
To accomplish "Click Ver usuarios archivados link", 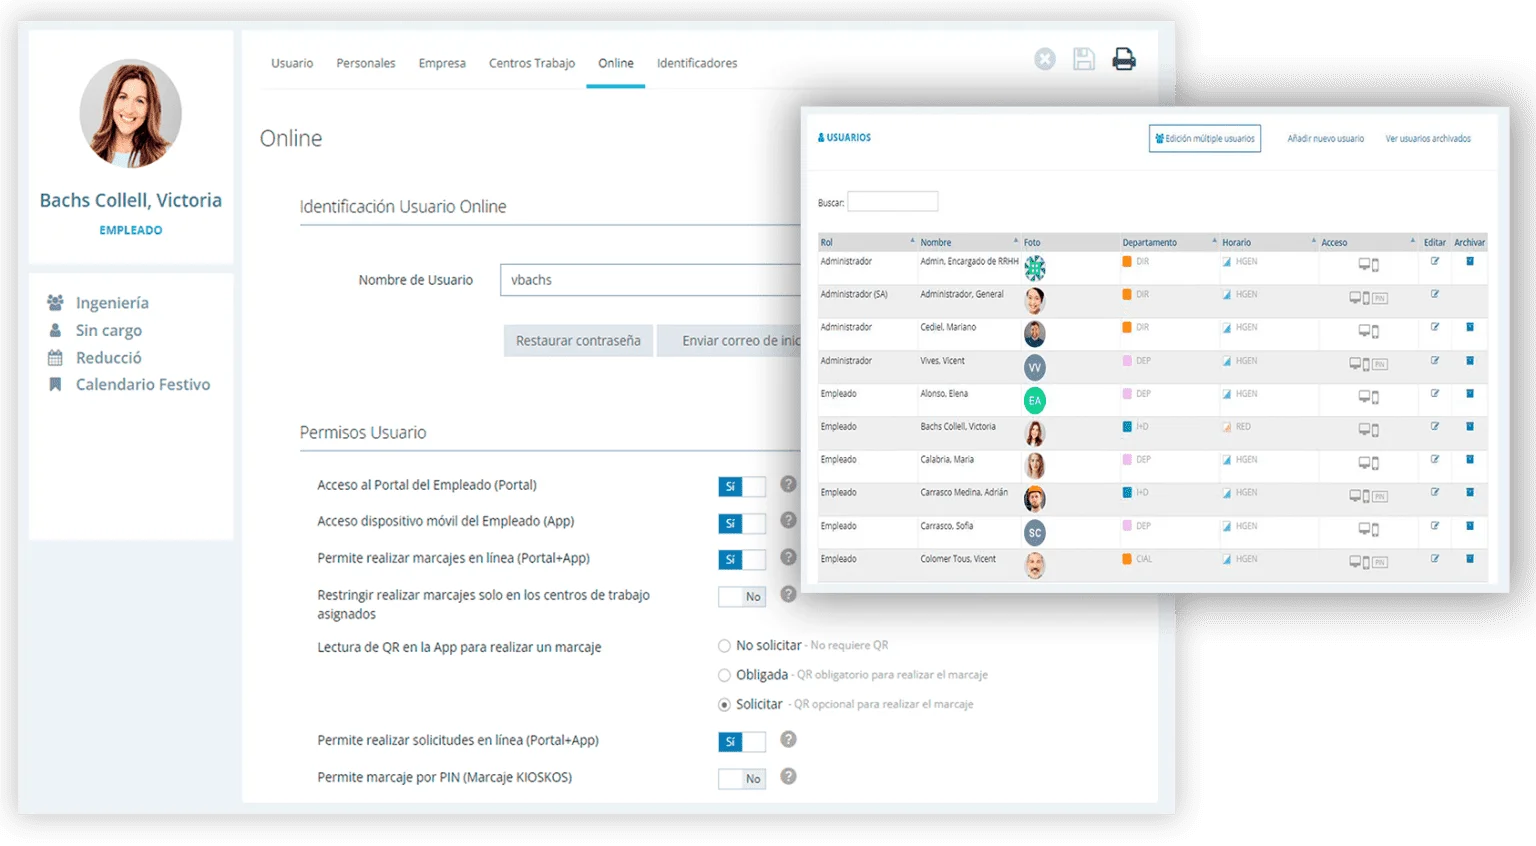I will (1428, 139).
